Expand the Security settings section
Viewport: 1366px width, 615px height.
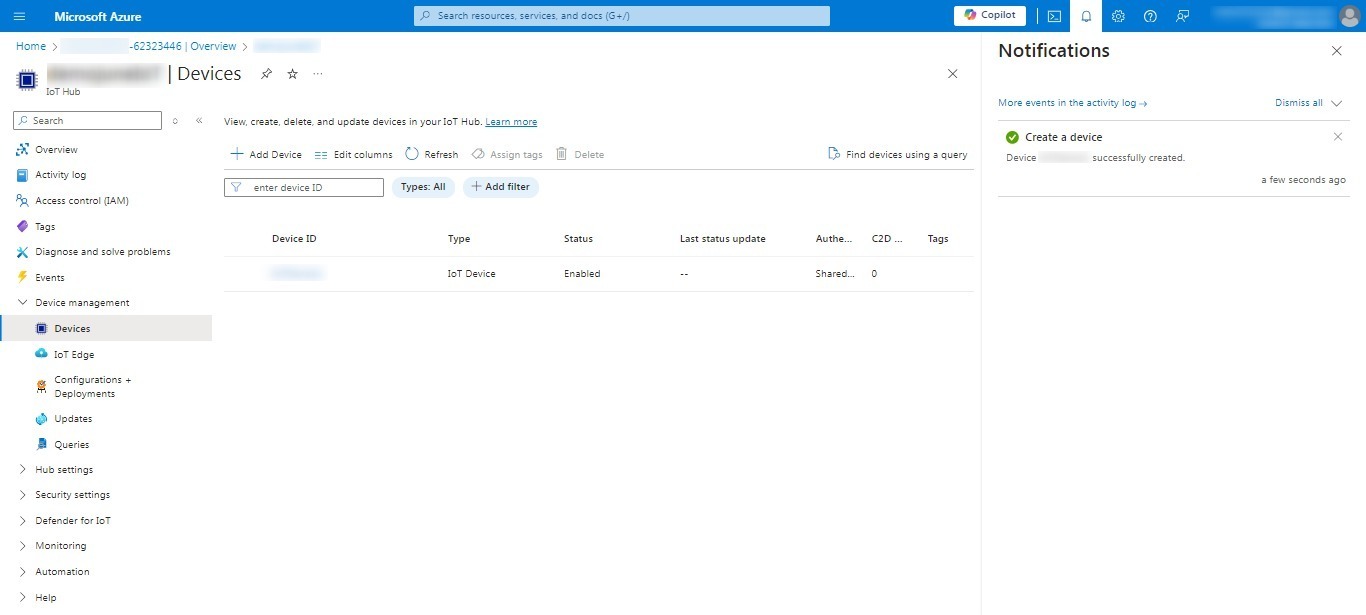click(72, 495)
